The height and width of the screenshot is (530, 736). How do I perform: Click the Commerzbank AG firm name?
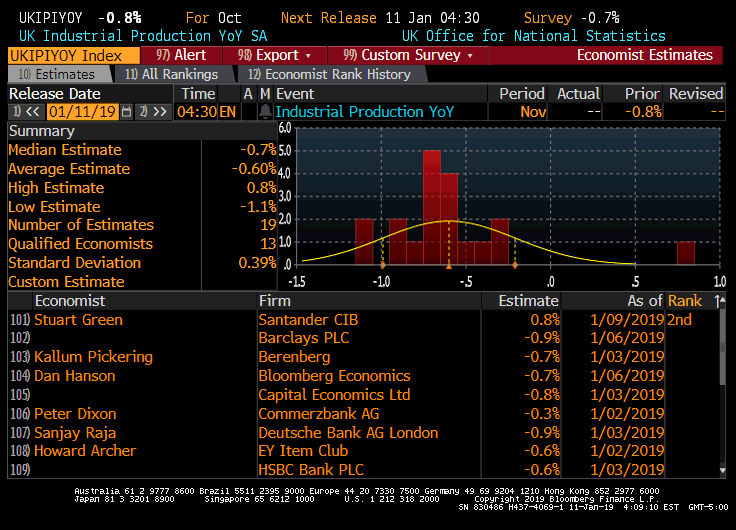[319, 414]
